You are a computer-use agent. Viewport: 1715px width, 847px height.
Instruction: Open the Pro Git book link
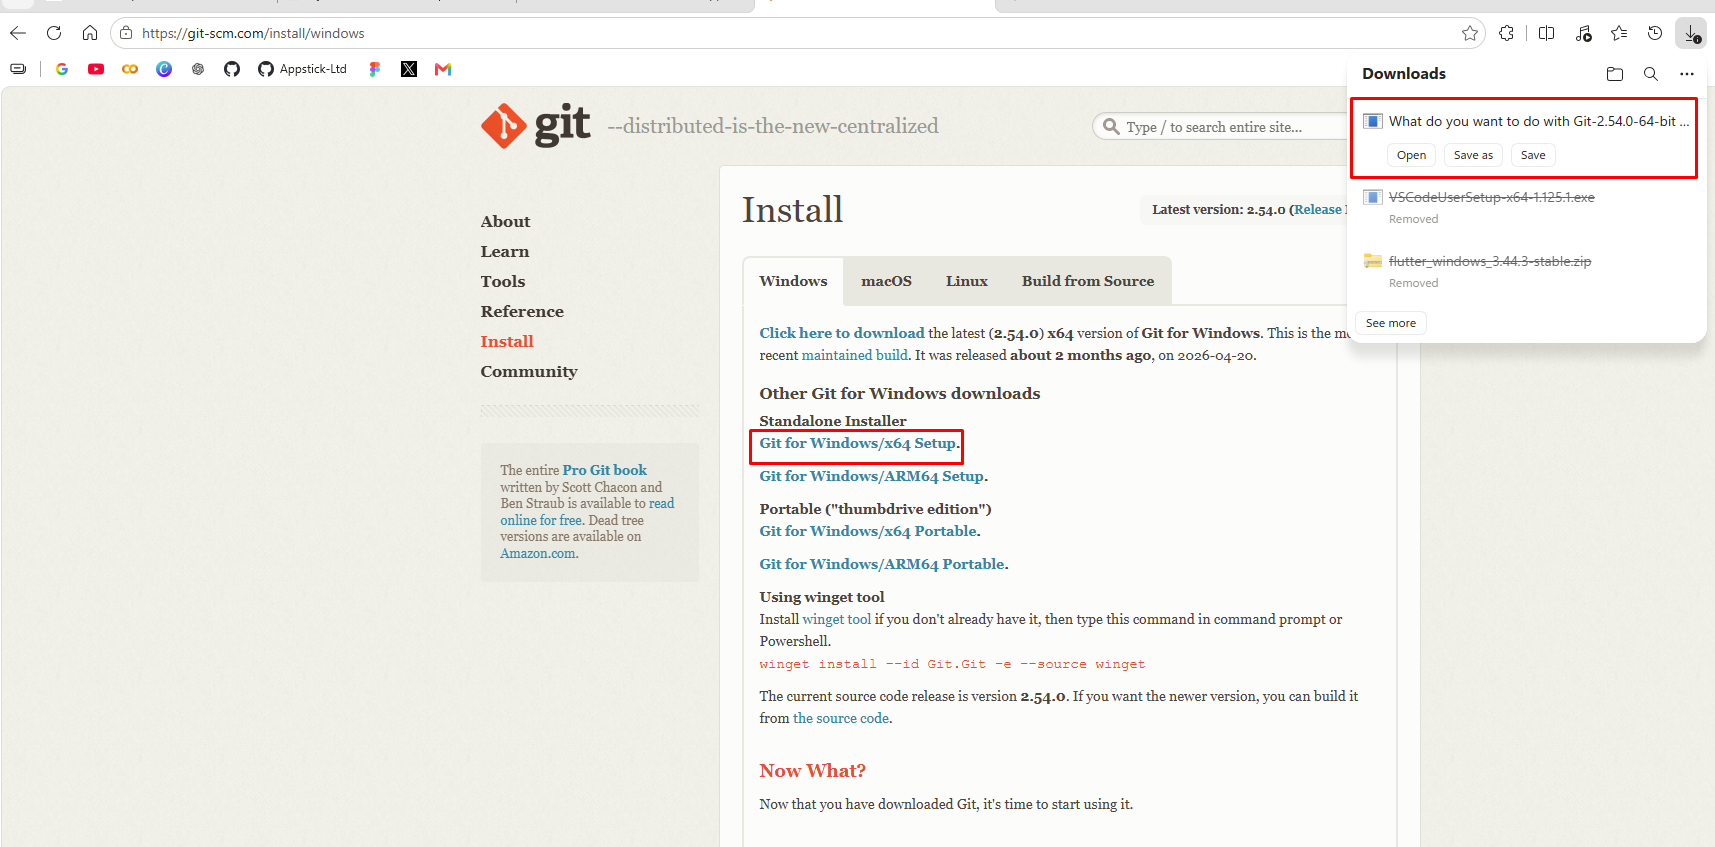tap(604, 470)
